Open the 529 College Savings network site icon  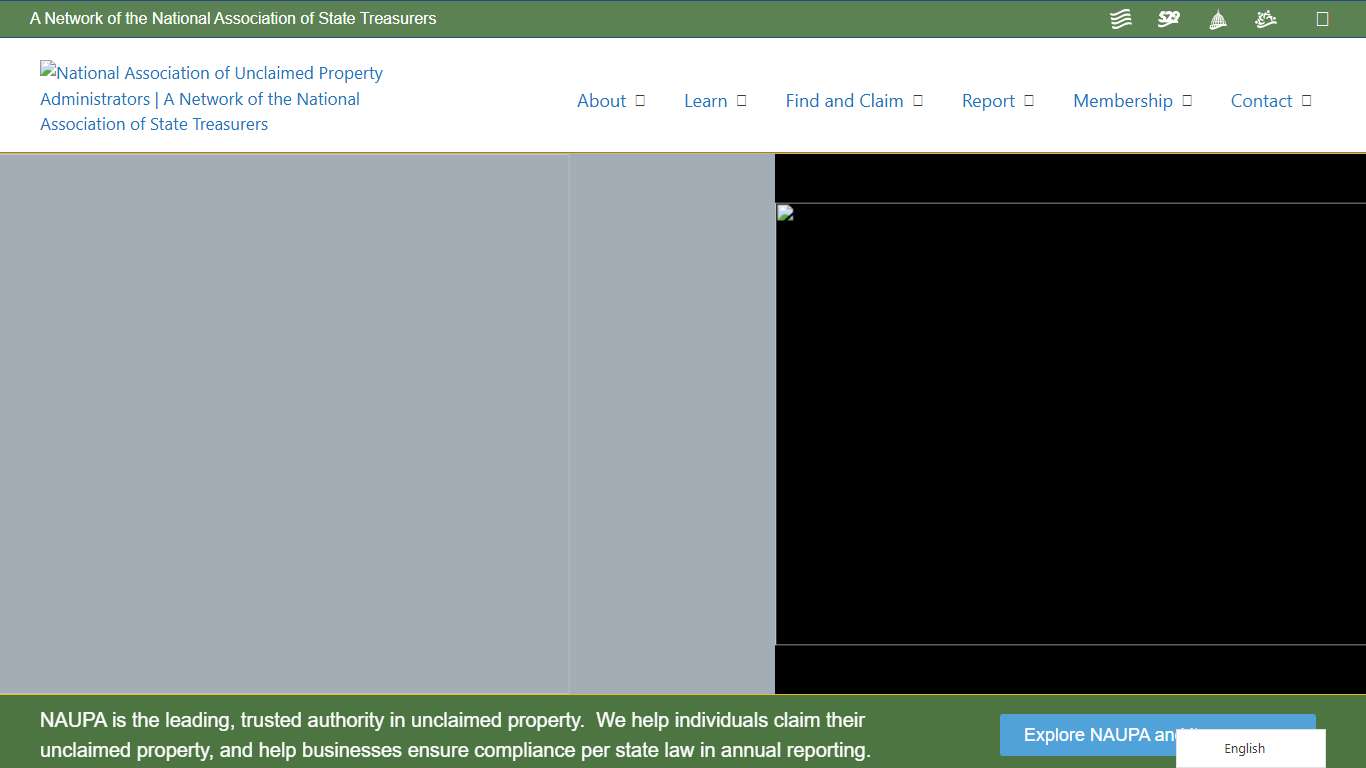coord(1168,18)
